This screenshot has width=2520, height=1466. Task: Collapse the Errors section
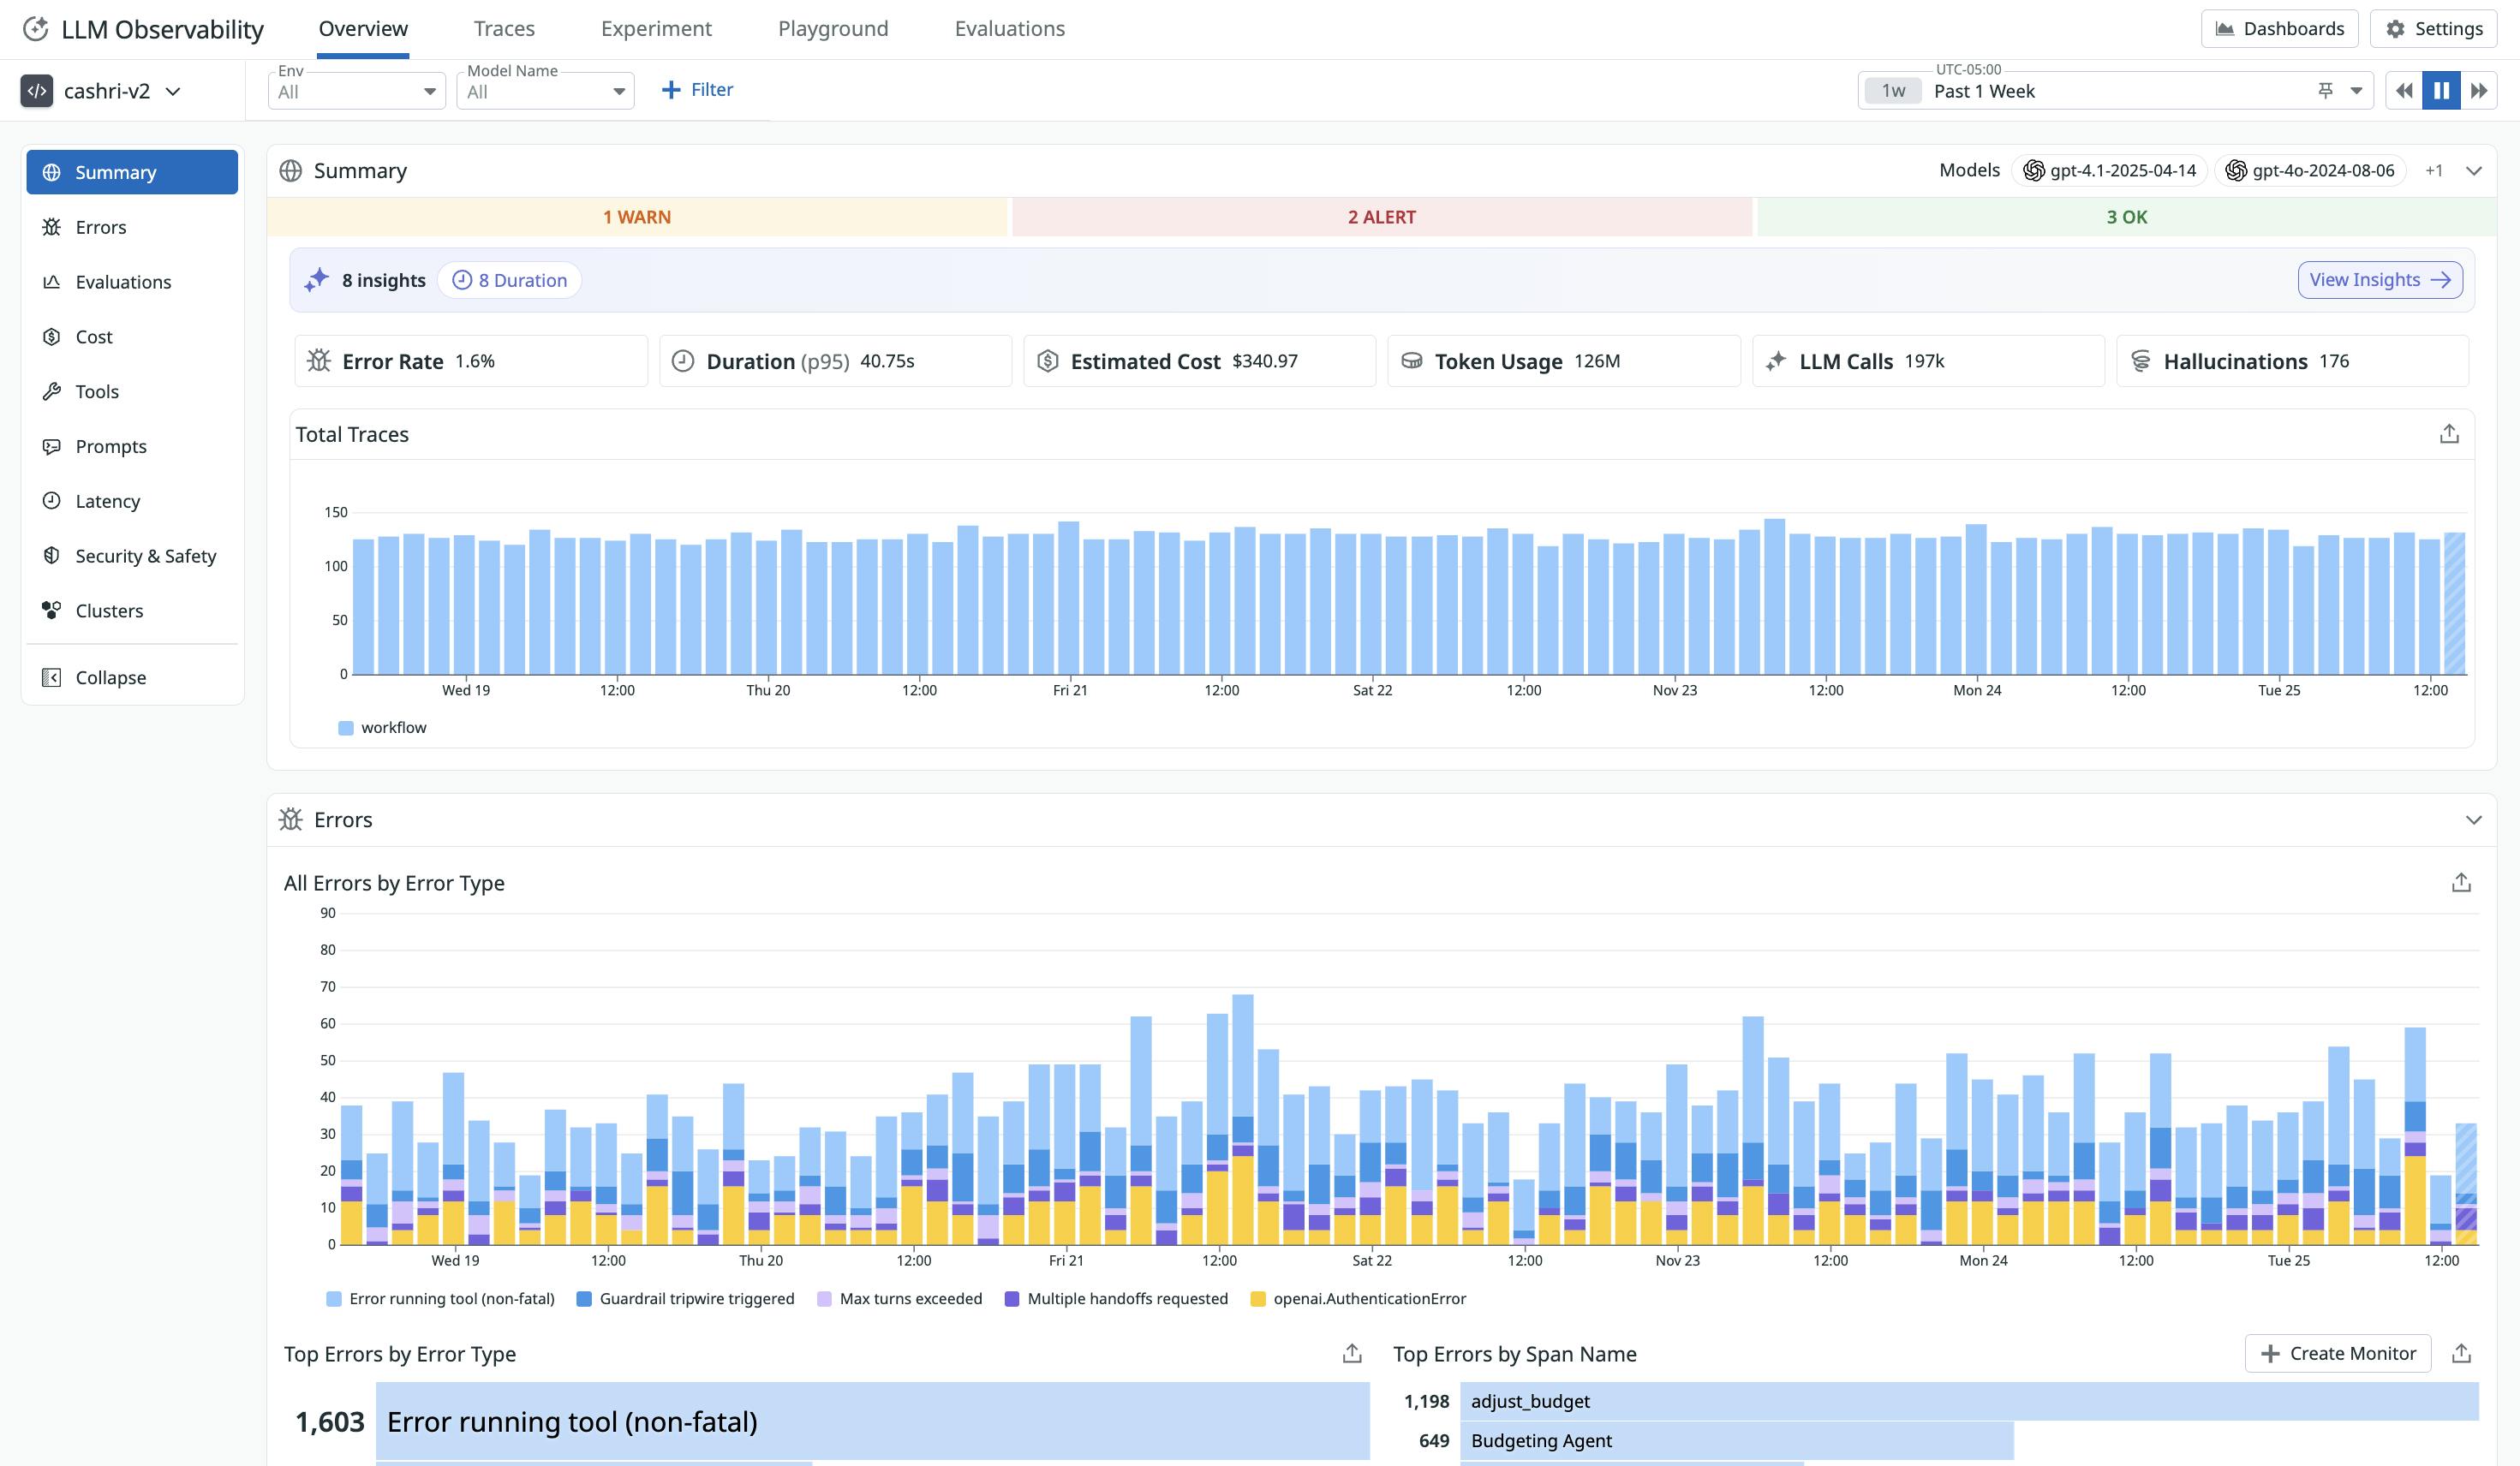click(x=2475, y=819)
